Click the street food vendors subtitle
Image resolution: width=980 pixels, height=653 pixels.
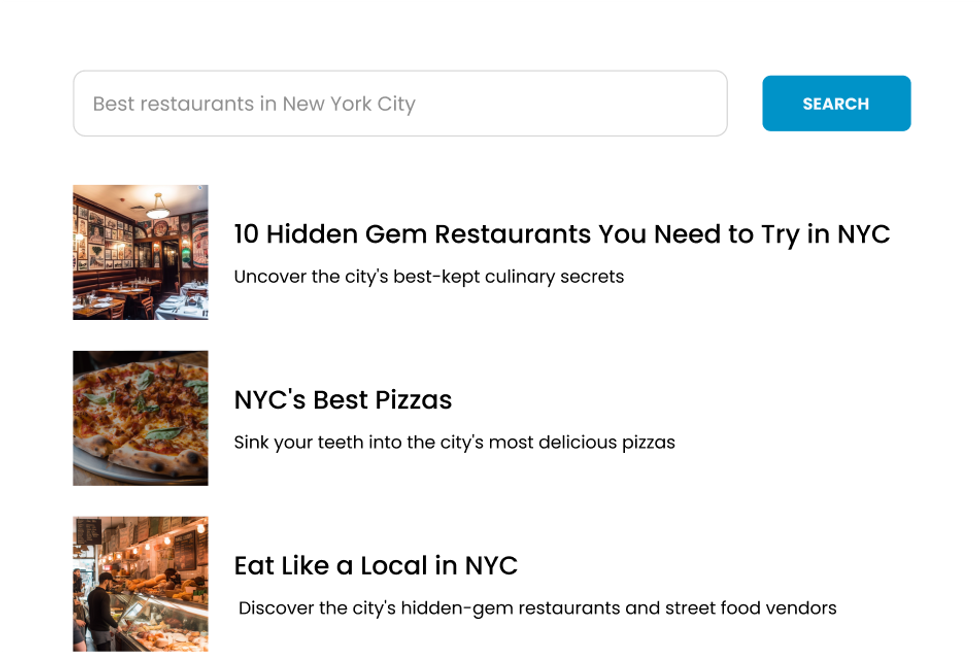coord(537,608)
